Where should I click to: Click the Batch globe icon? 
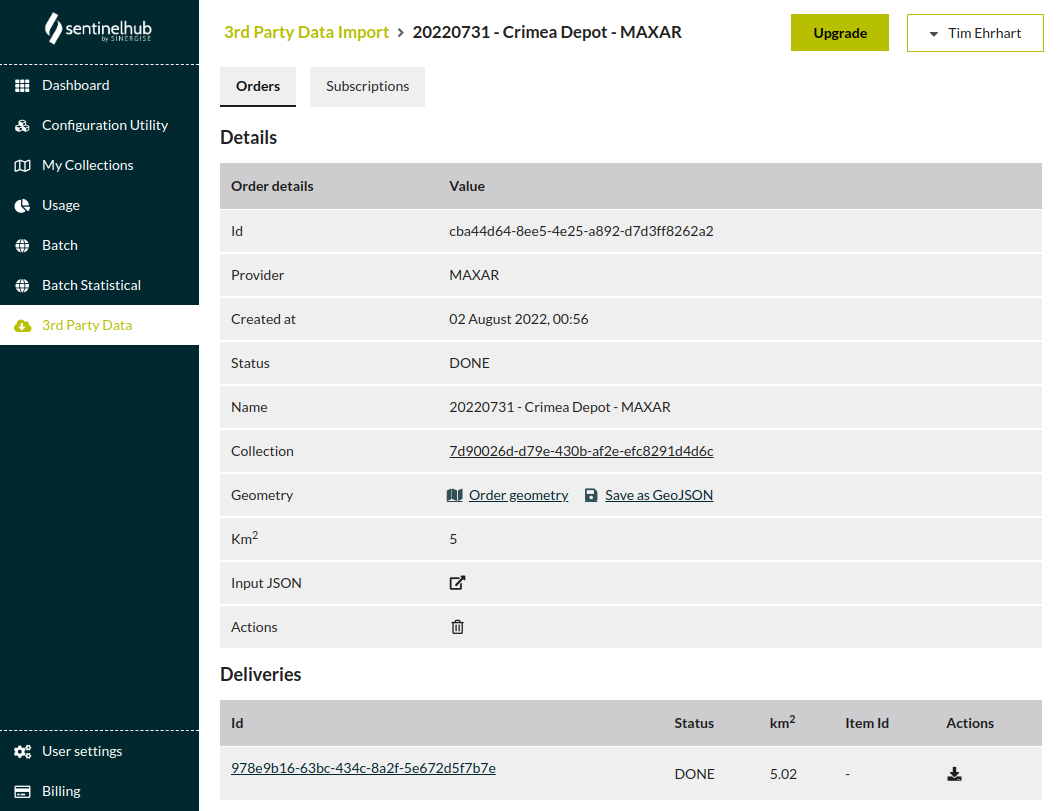pos(22,245)
